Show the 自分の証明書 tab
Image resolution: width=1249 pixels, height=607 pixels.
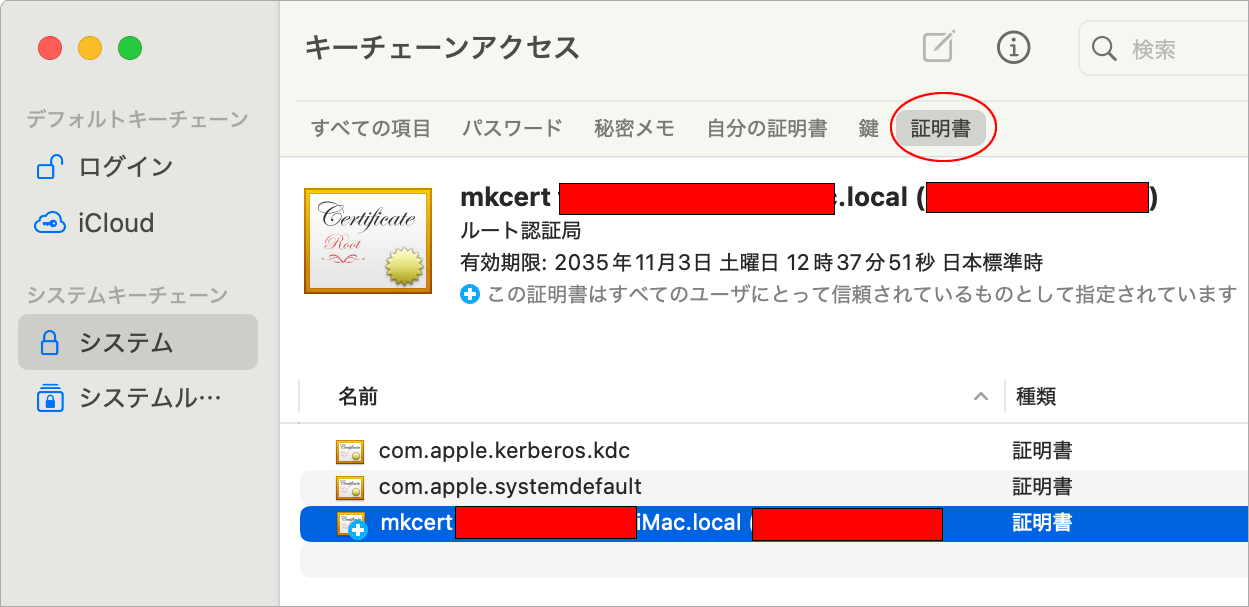(x=766, y=128)
